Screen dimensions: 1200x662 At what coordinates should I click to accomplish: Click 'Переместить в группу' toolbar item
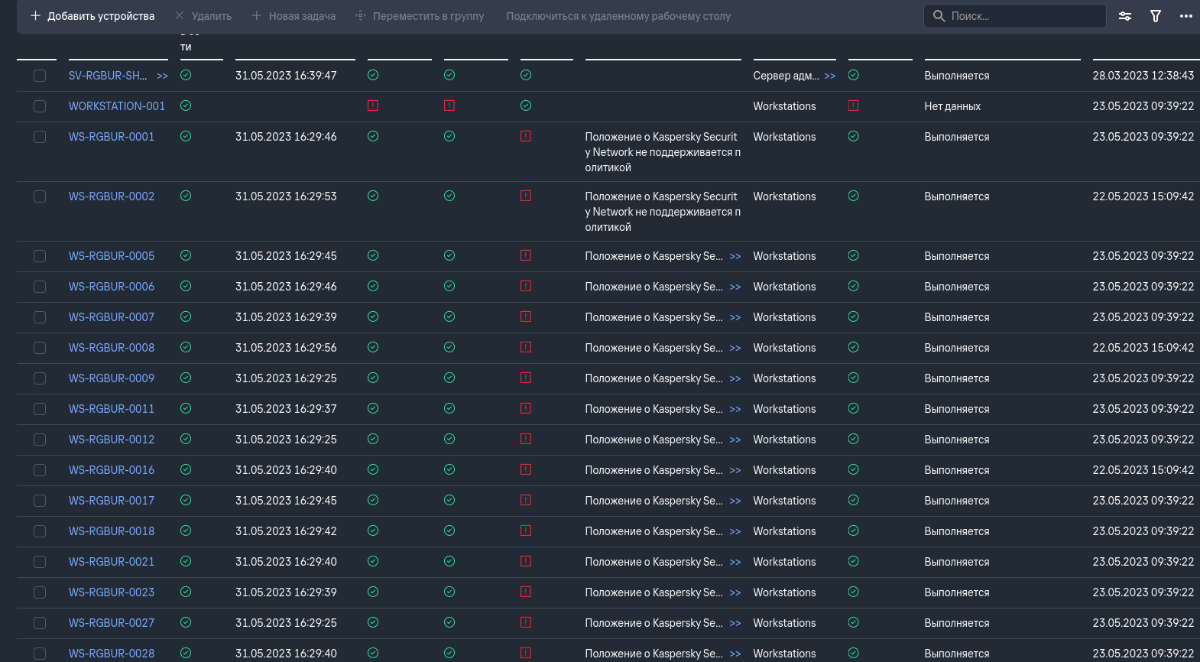pos(419,16)
